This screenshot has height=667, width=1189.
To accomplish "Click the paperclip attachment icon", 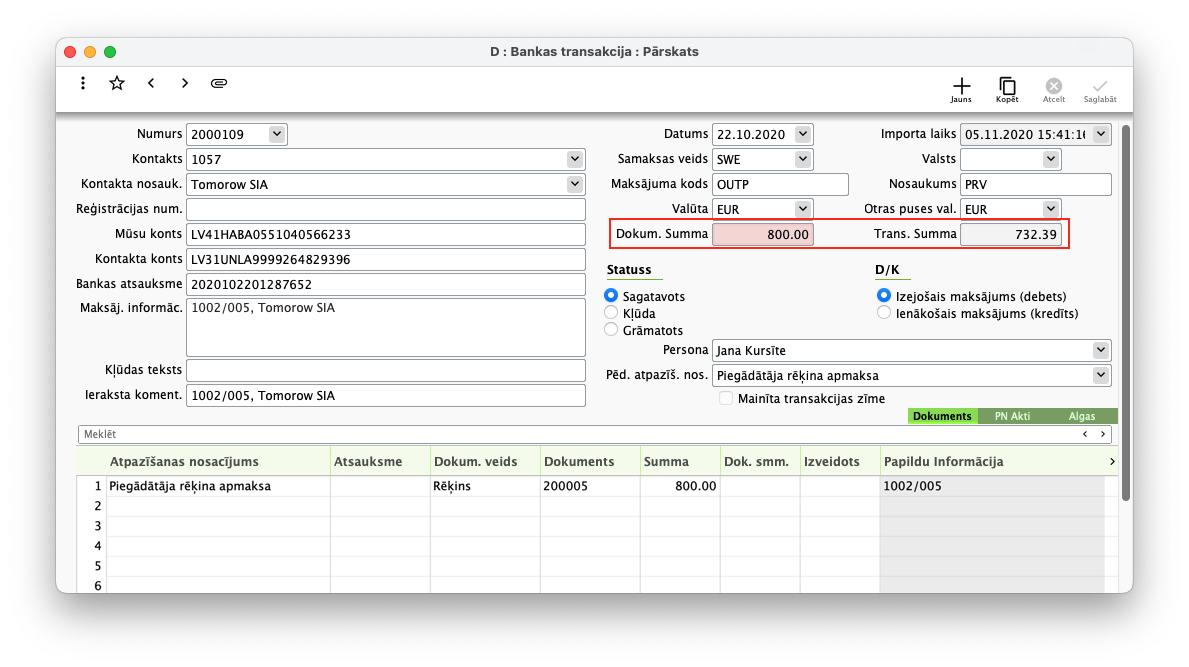I will point(219,83).
